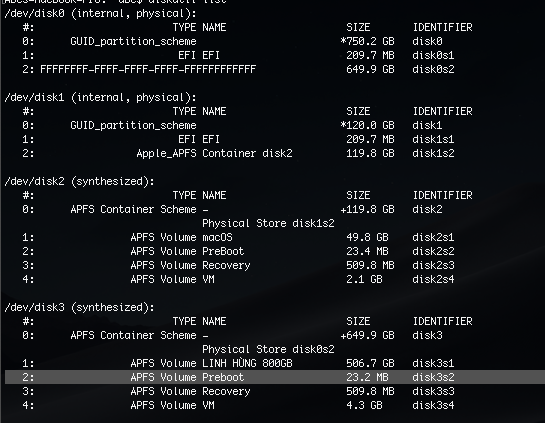Screen dimensions: 545x423
Task: Click the *750.2 GB size value
Action: point(367,41)
